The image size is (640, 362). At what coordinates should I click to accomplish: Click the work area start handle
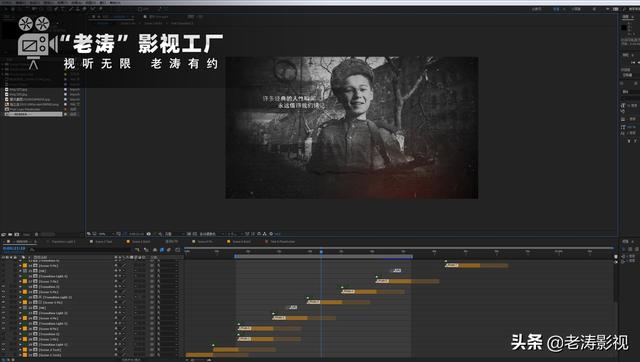(x=236, y=256)
